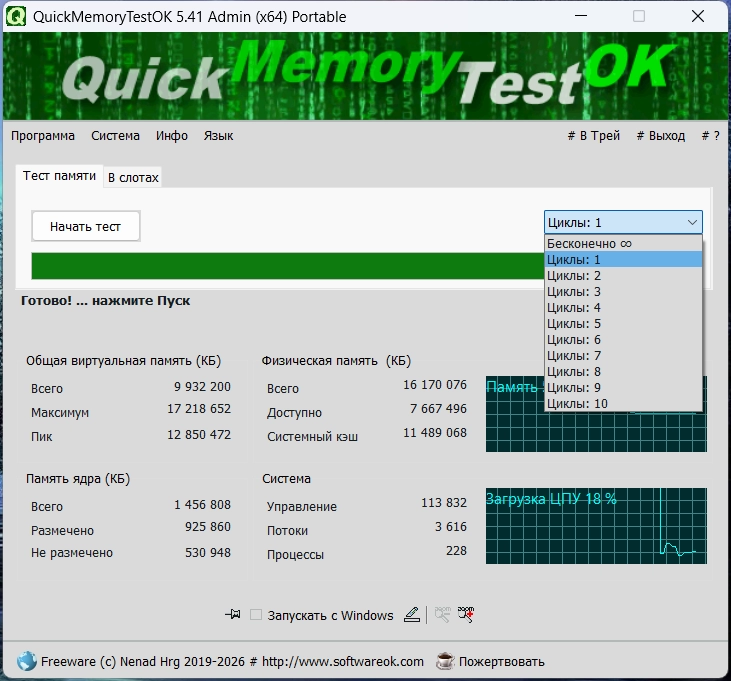Click the Пожертвовать donate link
The width and height of the screenshot is (731, 681).
pyautogui.click(x=502, y=661)
